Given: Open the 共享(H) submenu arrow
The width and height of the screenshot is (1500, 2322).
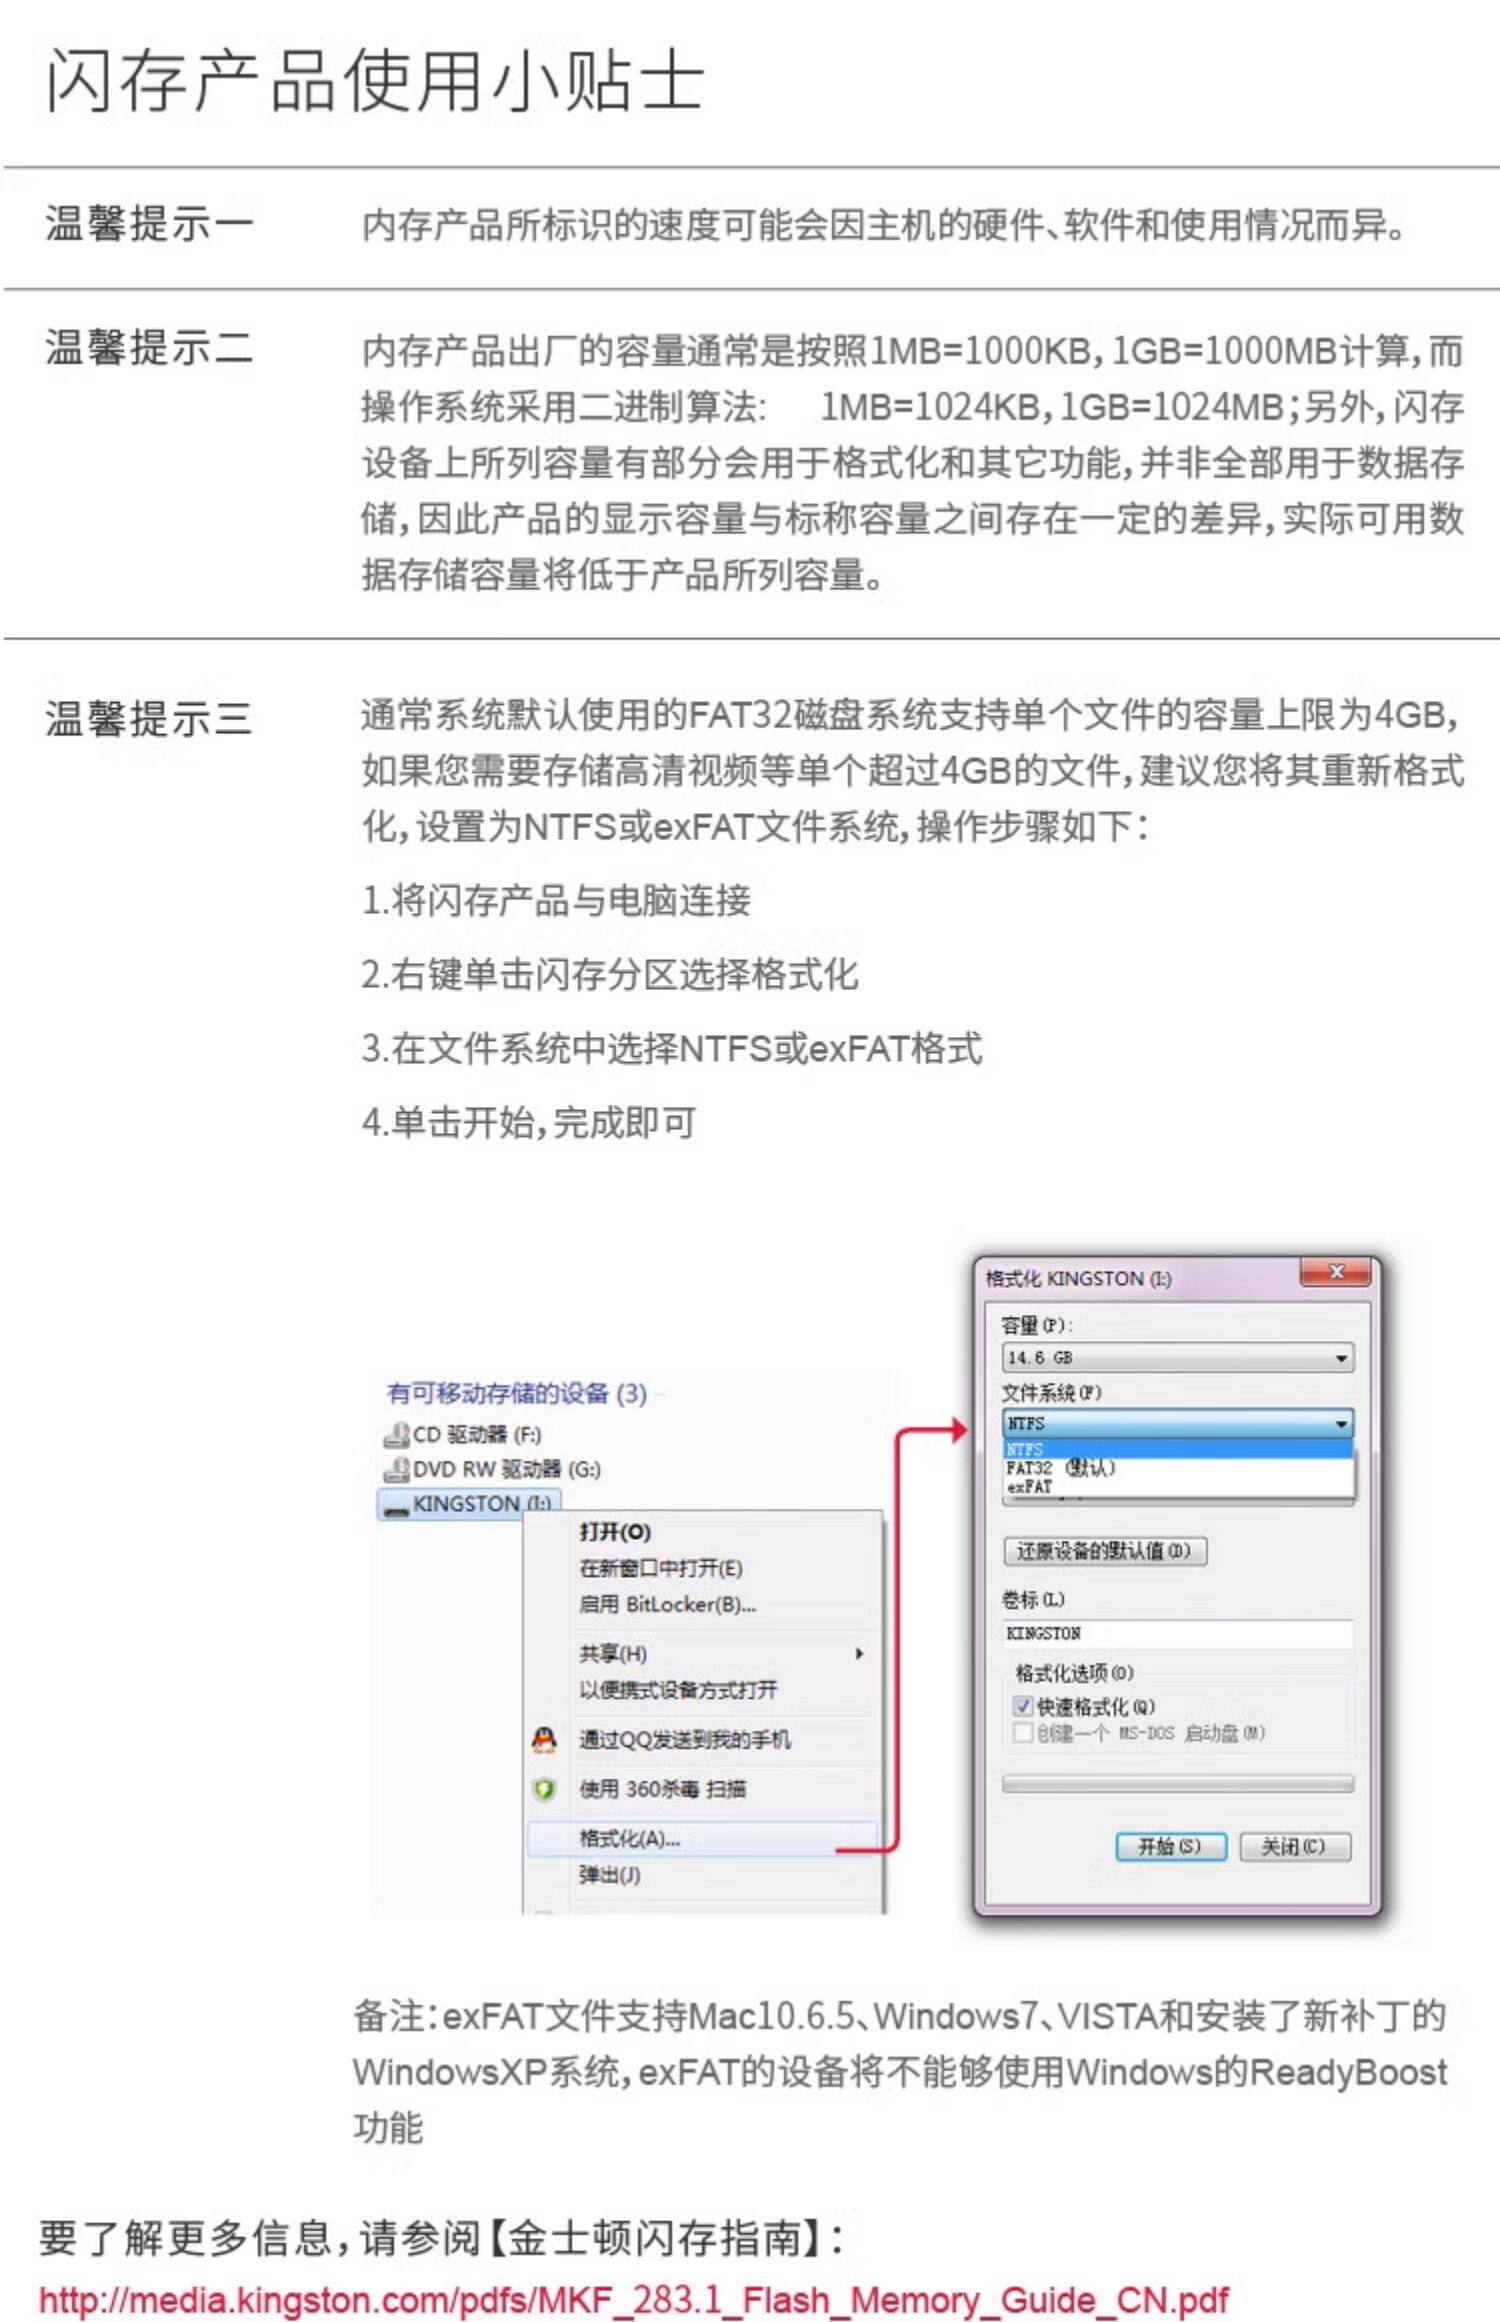Looking at the screenshot, I should click(x=859, y=1654).
